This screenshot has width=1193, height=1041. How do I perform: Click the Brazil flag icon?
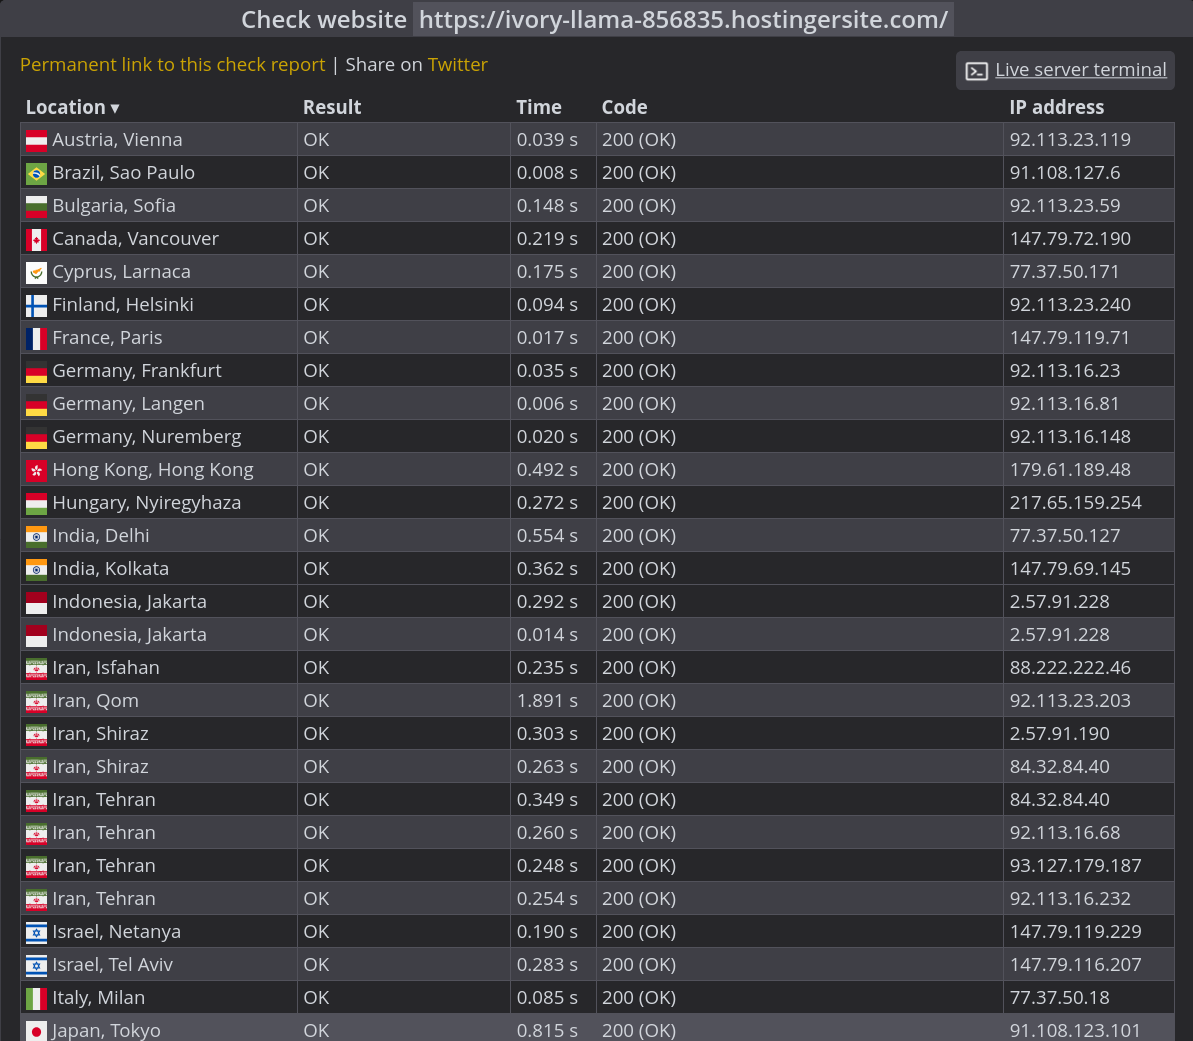point(36,174)
